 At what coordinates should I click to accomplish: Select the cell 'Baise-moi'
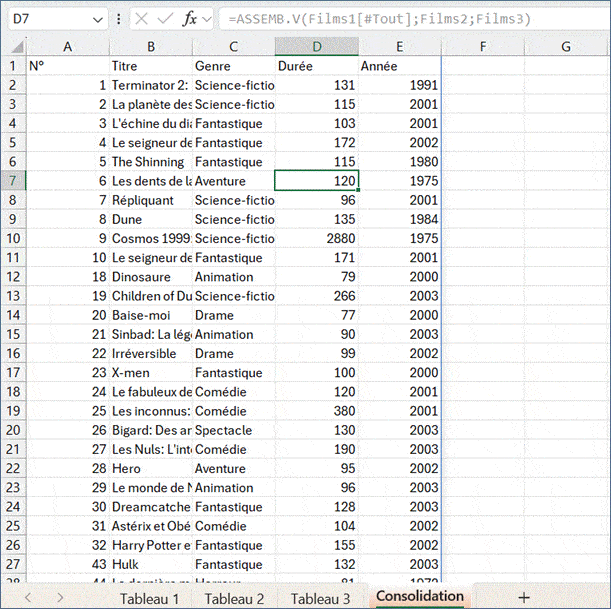point(151,315)
